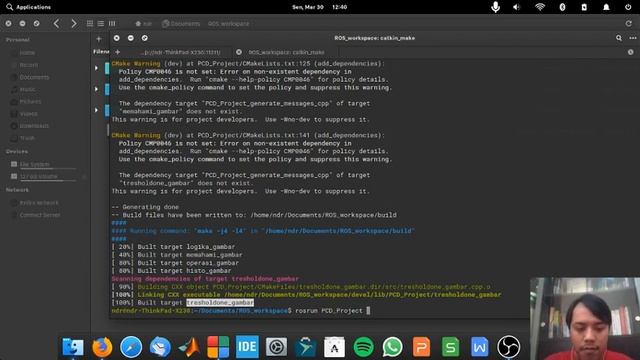The image size is (640, 360).
Task: Open the mail client in the dock
Action: click(x=160, y=347)
